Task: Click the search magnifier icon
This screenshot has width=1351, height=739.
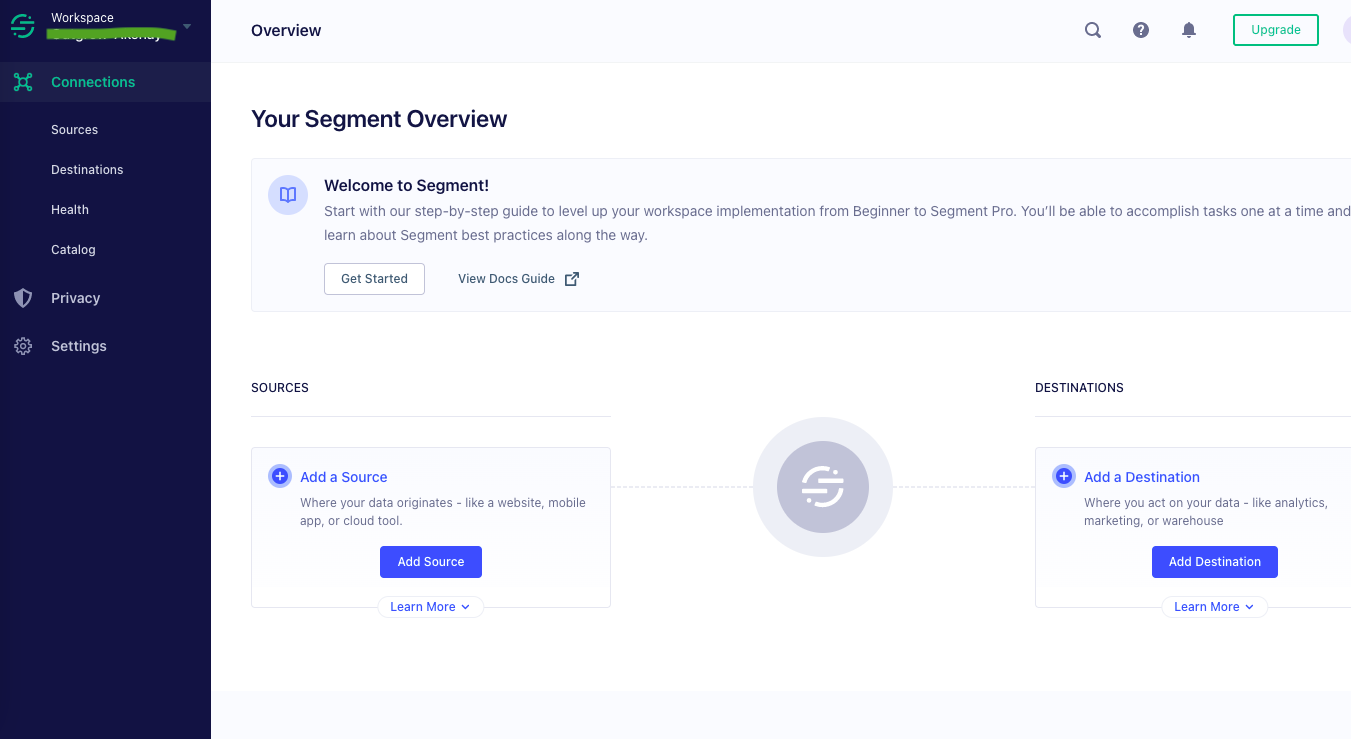Action: coord(1093,30)
